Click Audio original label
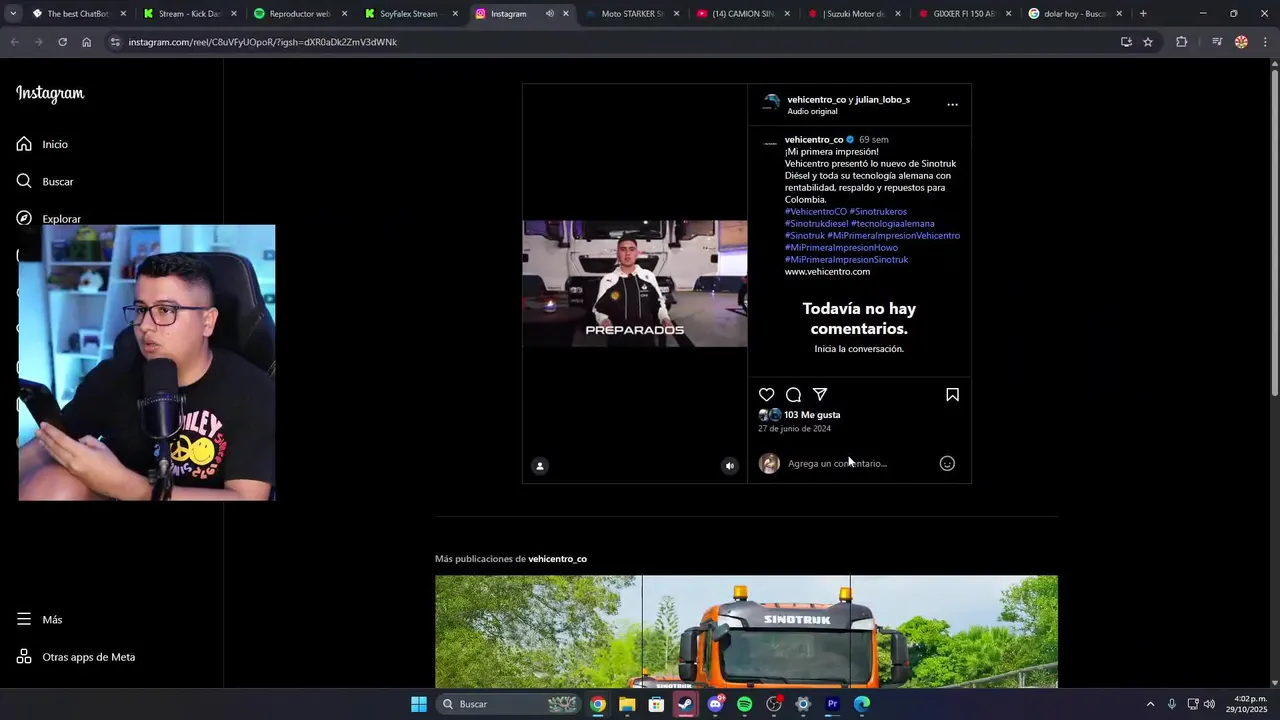This screenshot has width=1280, height=720. [x=812, y=111]
